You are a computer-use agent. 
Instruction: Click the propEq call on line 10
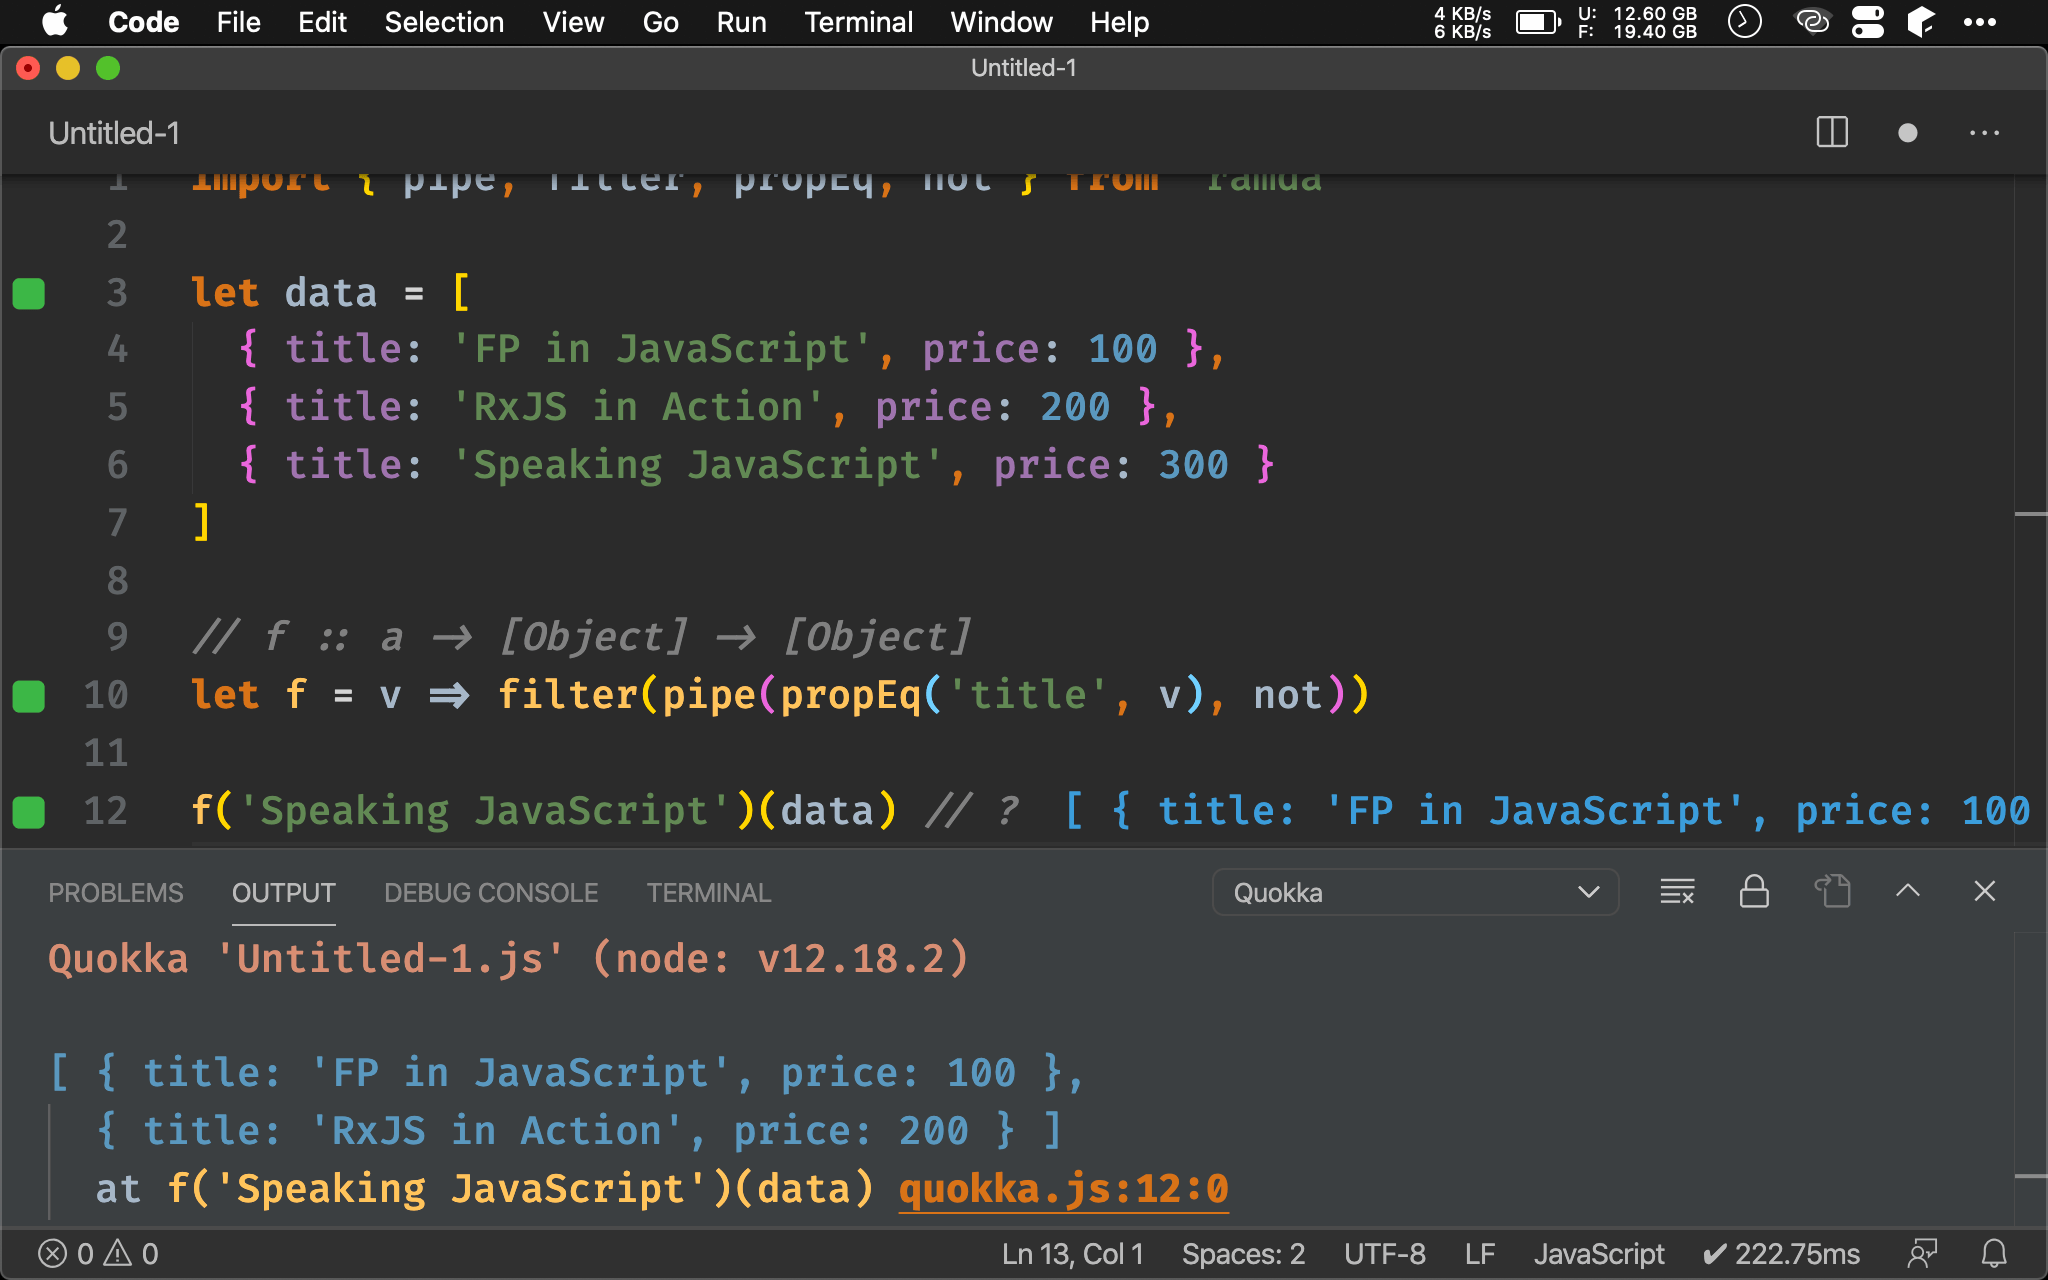coord(850,695)
